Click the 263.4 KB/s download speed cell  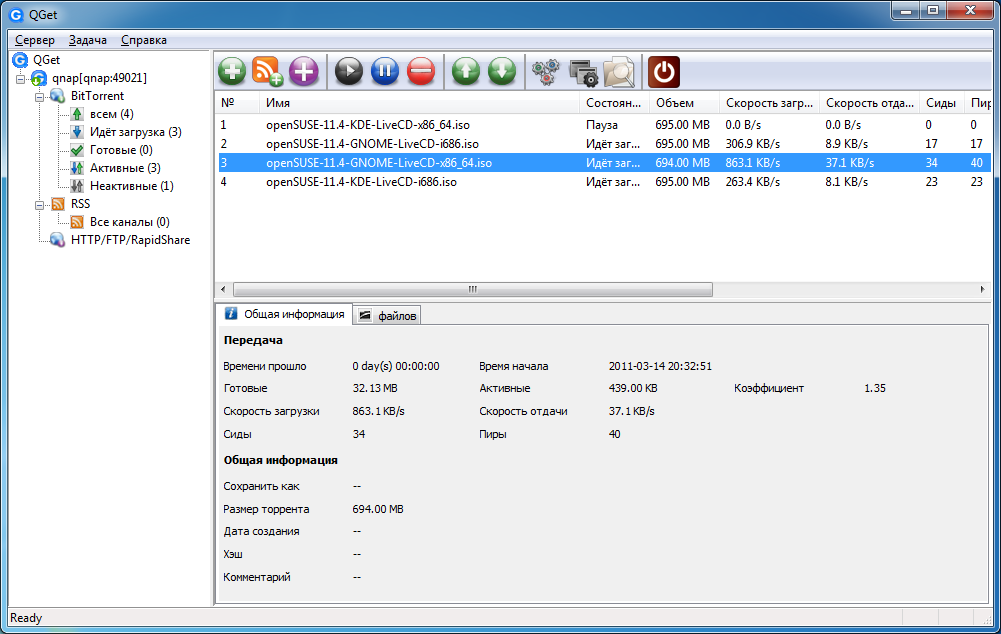pyautogui.click(x=752, y=182)
